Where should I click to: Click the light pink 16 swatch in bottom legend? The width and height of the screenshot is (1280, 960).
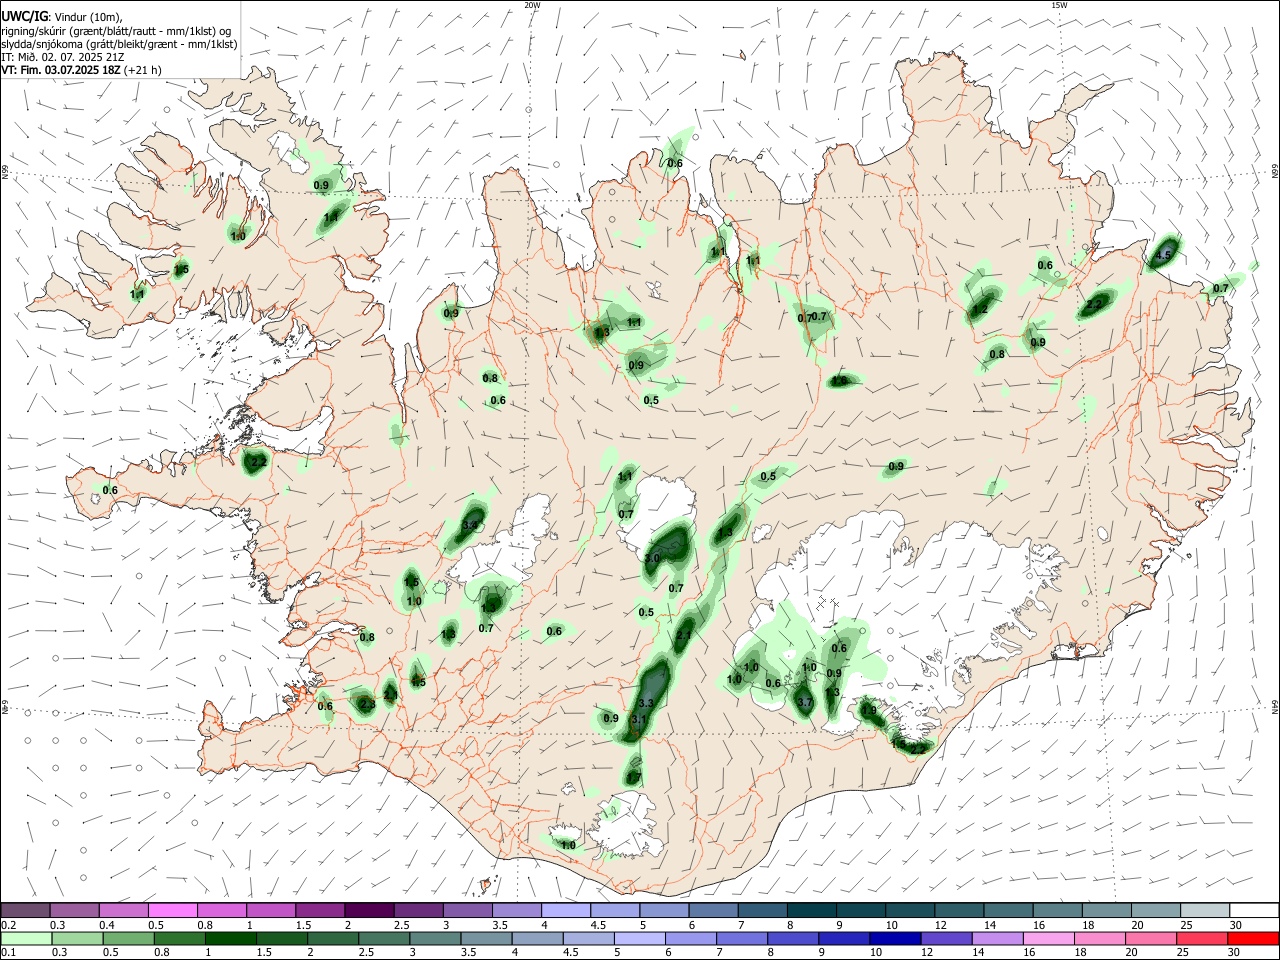click(1049, 938)
